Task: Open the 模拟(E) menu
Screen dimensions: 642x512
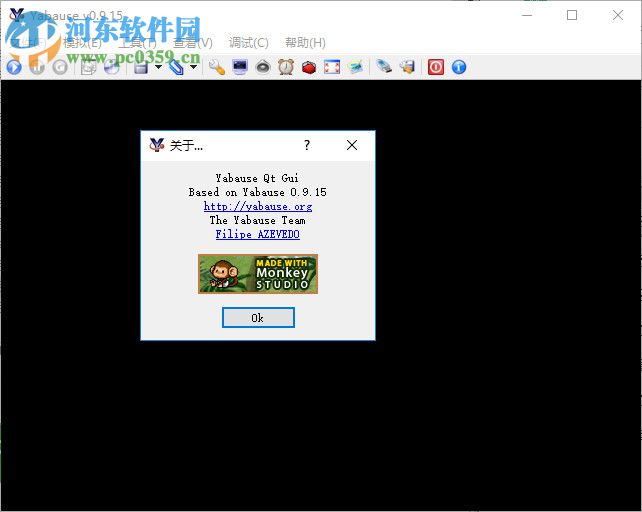Action: coord(82,43)
